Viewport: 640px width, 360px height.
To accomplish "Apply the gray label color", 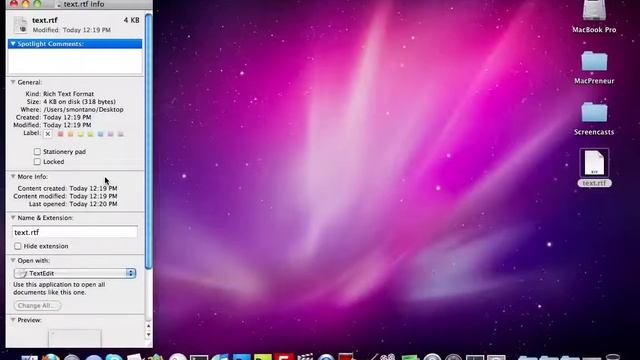I will coord(120,134).
